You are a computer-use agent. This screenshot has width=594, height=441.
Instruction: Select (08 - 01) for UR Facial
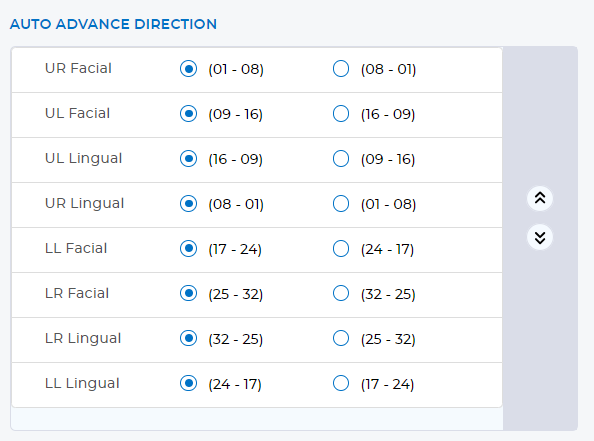[341, 69]
